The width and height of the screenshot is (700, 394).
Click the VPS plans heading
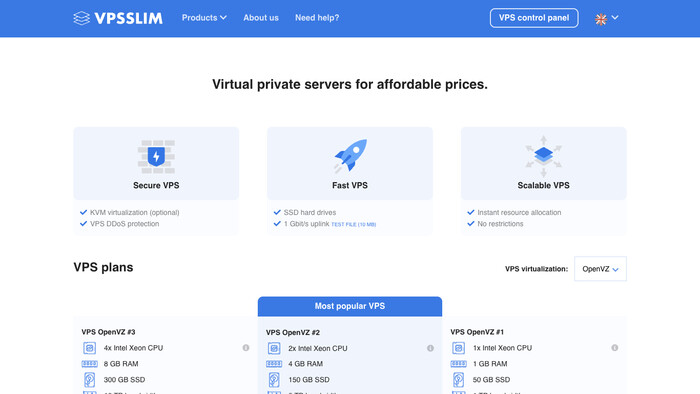pos(103,267)
